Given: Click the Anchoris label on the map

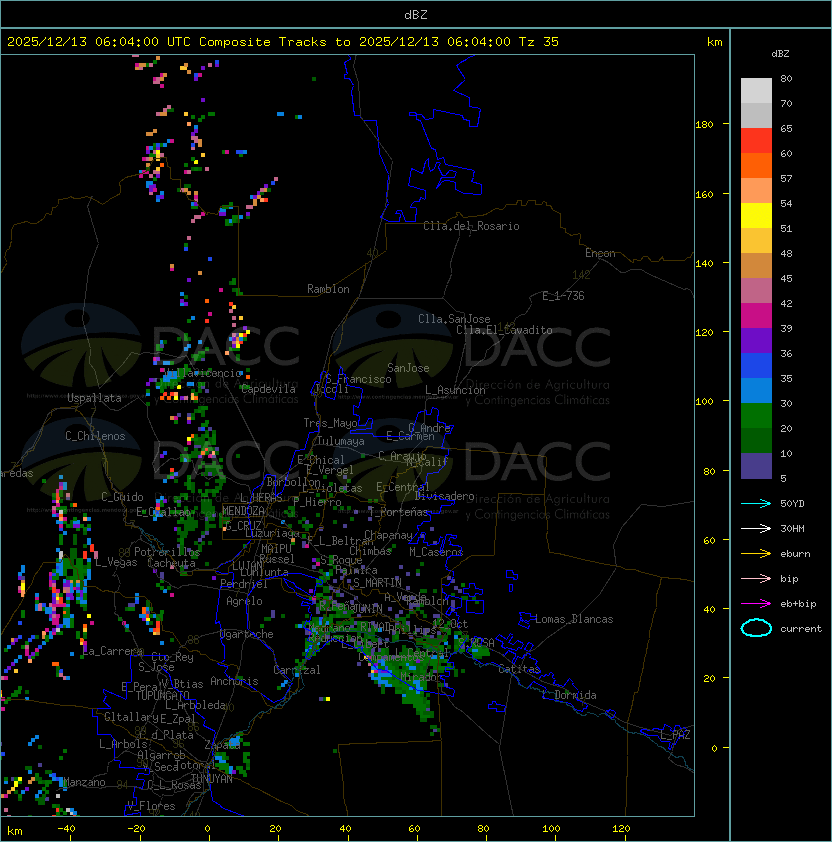Looking at the screenshot, I should (x=234, y=681).
